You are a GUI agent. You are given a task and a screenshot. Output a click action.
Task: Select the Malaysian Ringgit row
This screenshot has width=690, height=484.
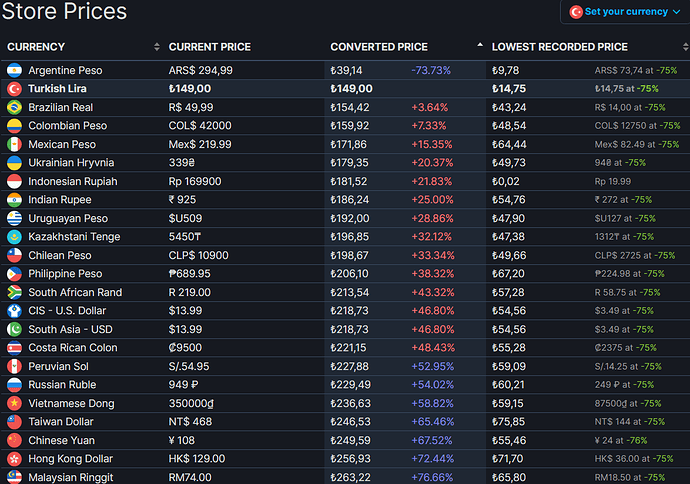[x=345, y=477]
